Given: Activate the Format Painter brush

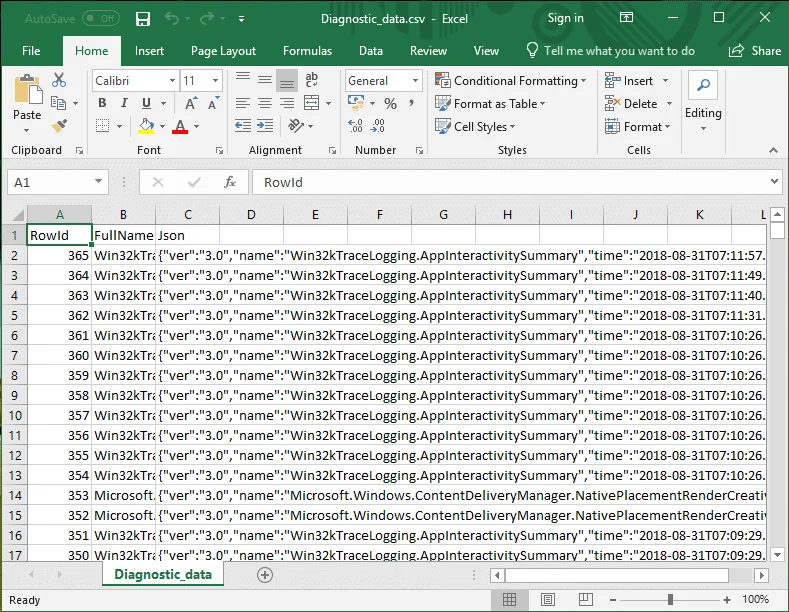Looking at the screenshot, I should pyautogui.click(x=59, y=125).
